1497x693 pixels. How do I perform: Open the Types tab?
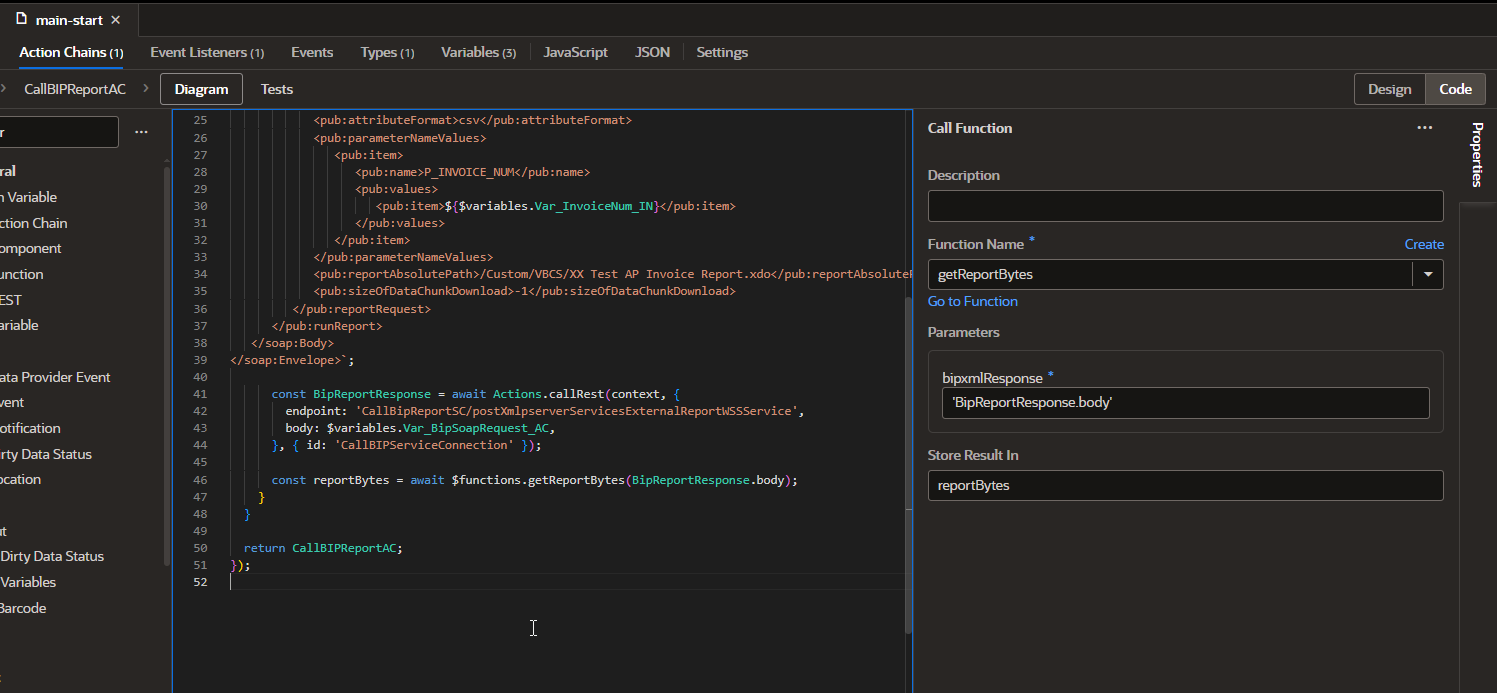click(387, 52)
